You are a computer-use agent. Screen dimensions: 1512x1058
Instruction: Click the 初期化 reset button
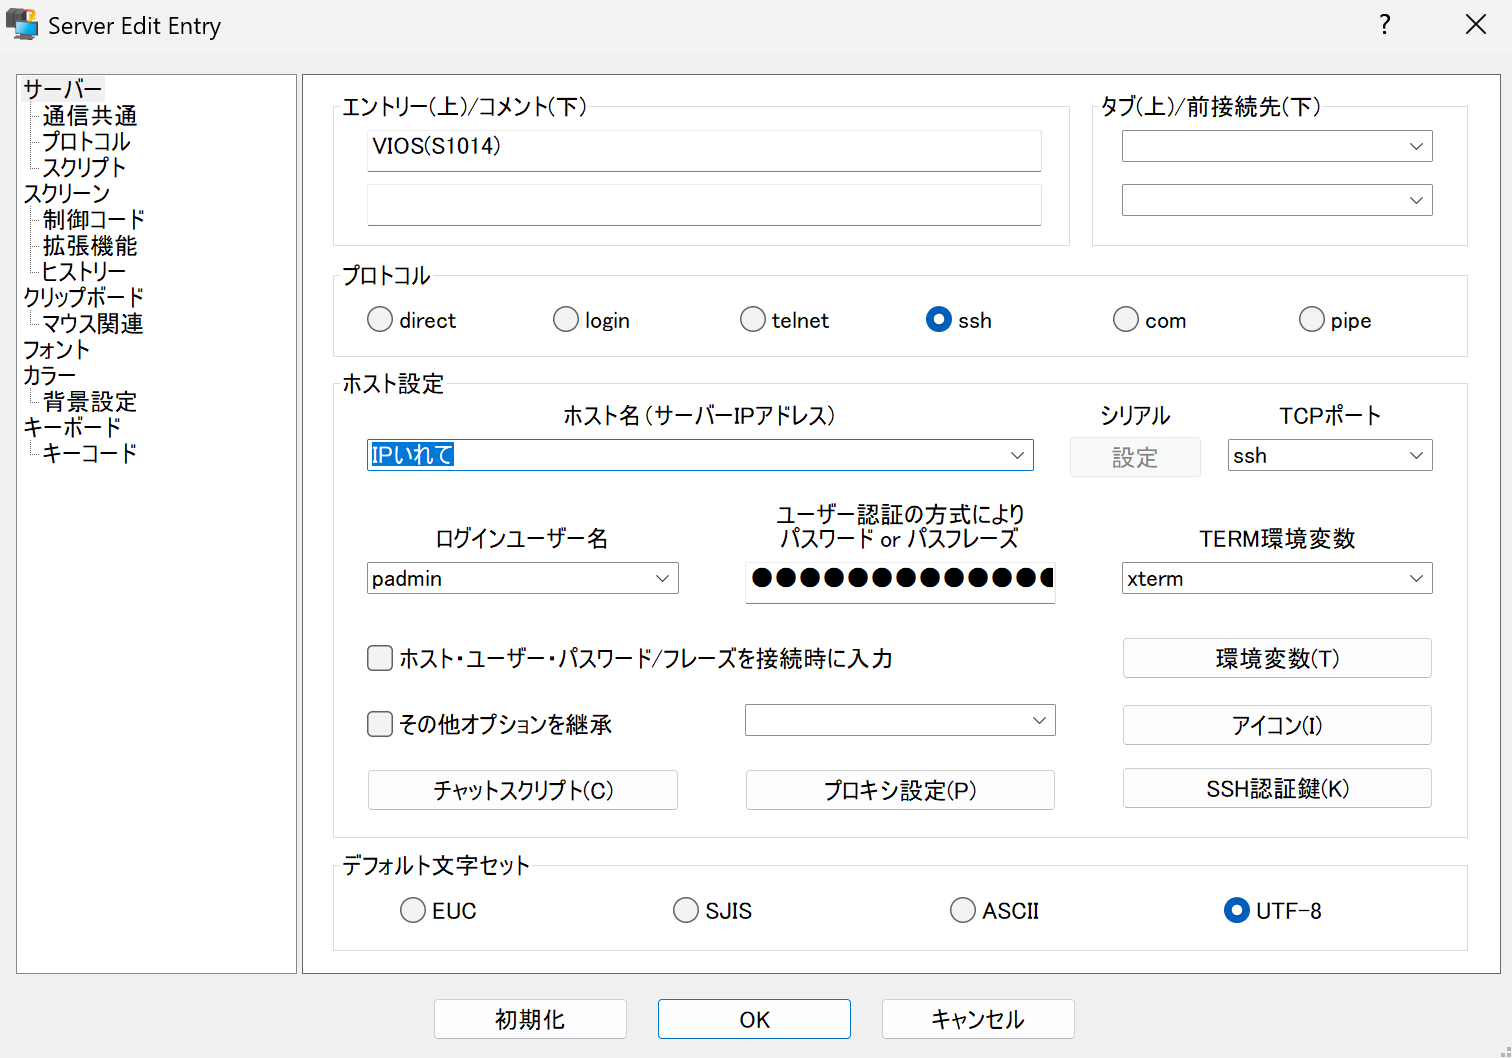click(x=530, y=1019)
